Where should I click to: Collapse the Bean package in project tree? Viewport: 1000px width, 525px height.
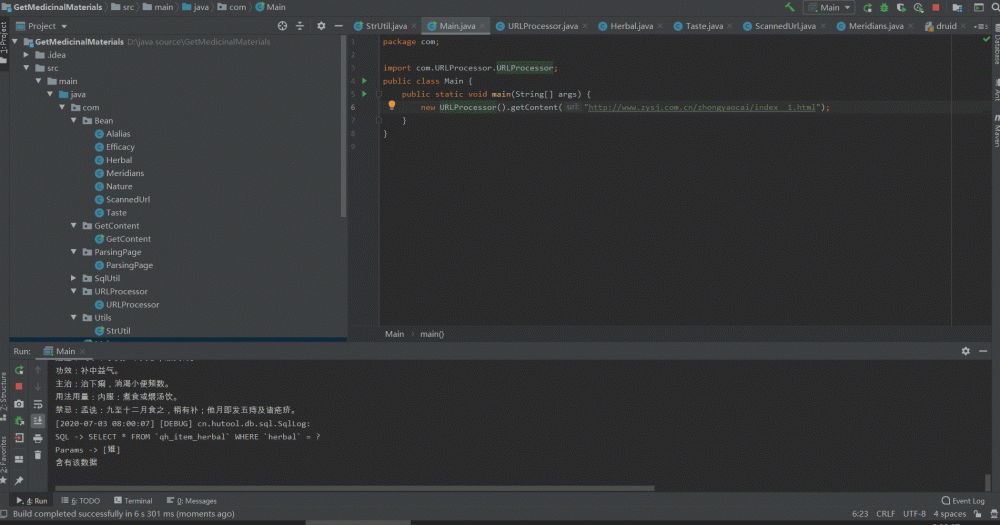pyautogui.click(x=74, y=120)
